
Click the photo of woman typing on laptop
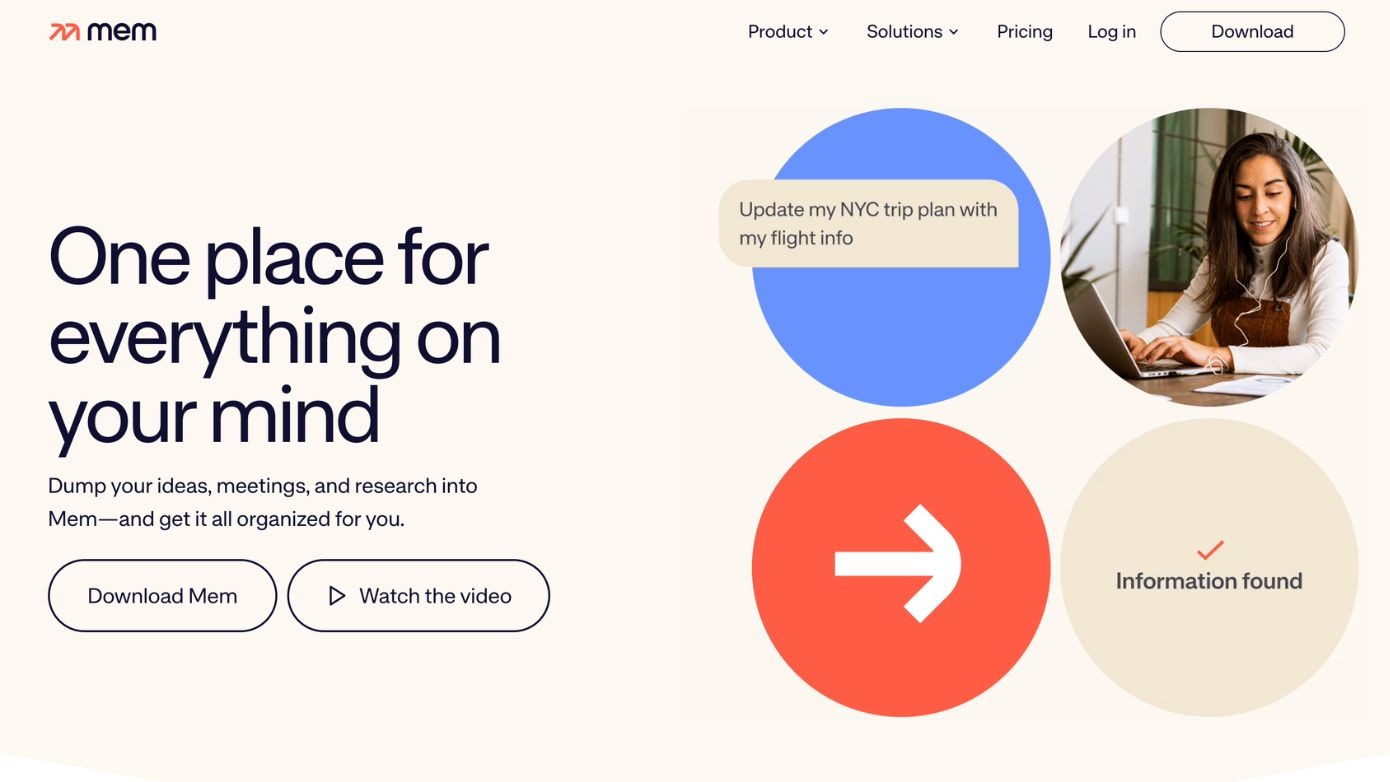1209,257
